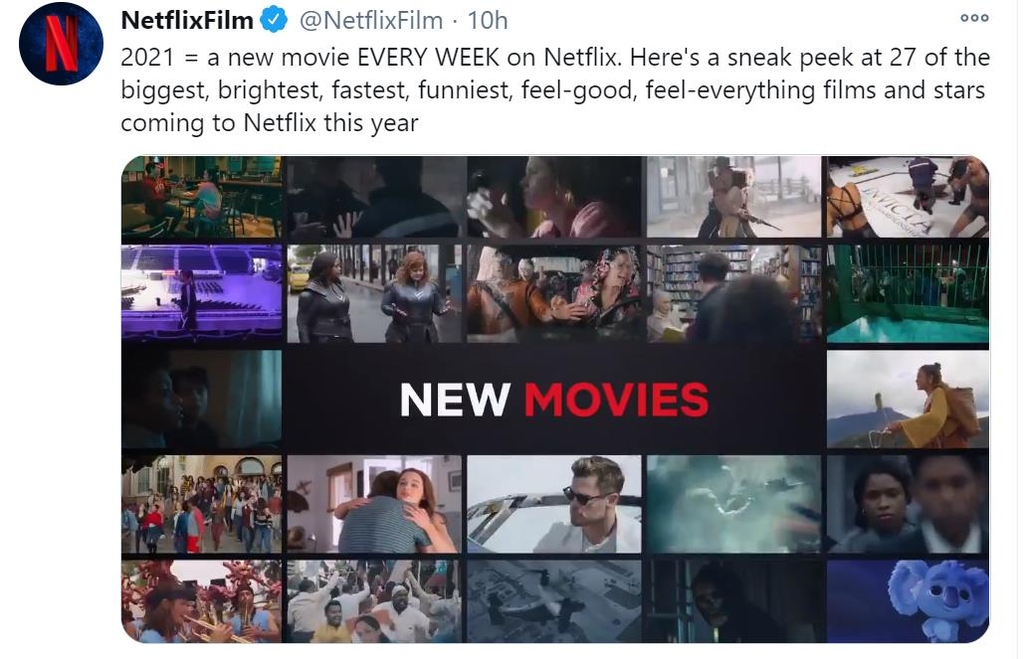Click the bookstore scene thumbnail
The width and height of the screenshot is (1024, 659).
click(x=734, y=294)
